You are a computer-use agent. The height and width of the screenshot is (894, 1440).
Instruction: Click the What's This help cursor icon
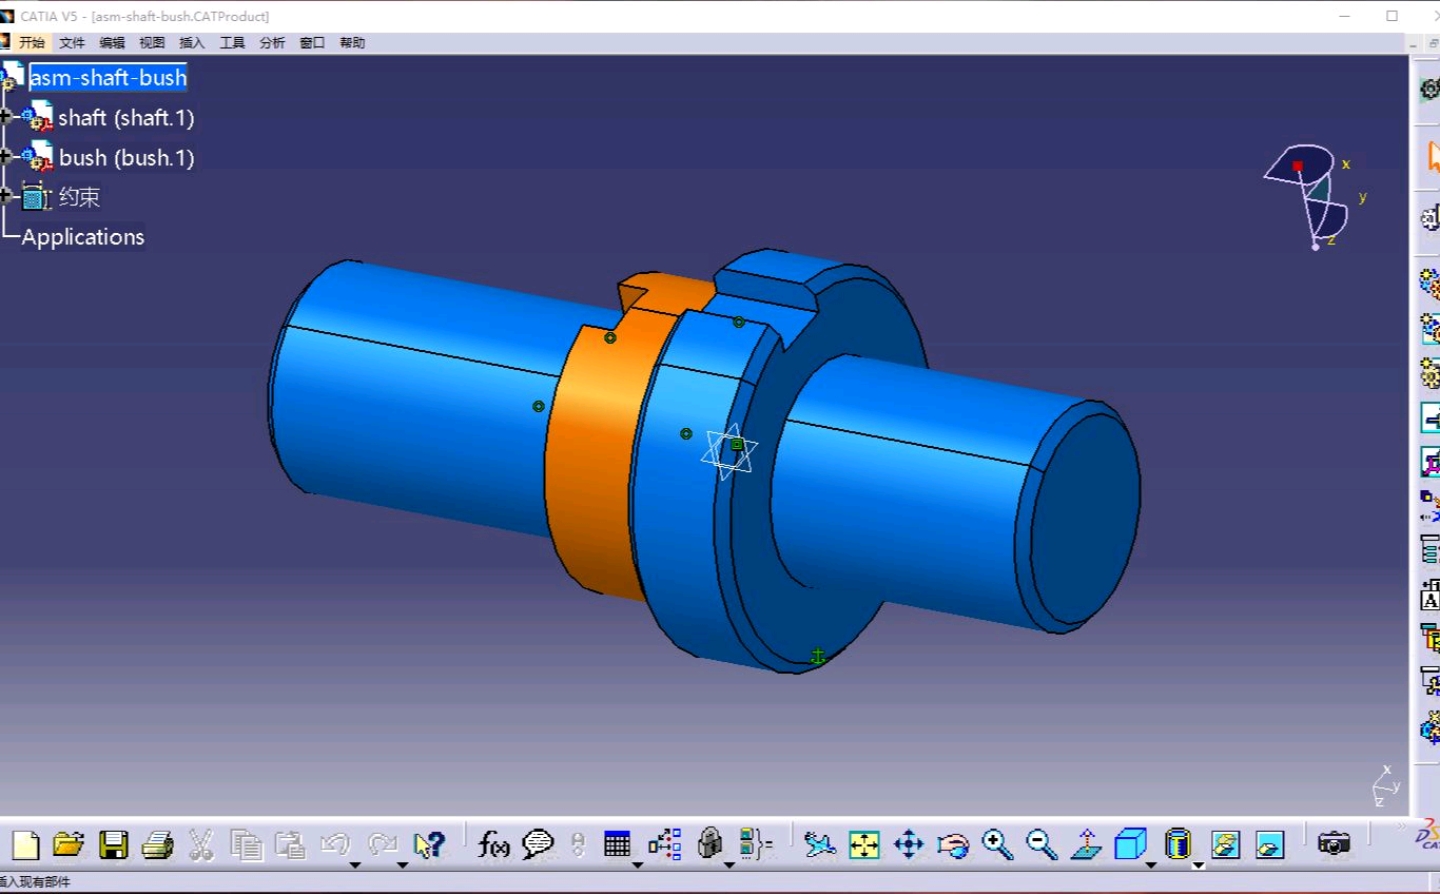click(x=429, y=846)
